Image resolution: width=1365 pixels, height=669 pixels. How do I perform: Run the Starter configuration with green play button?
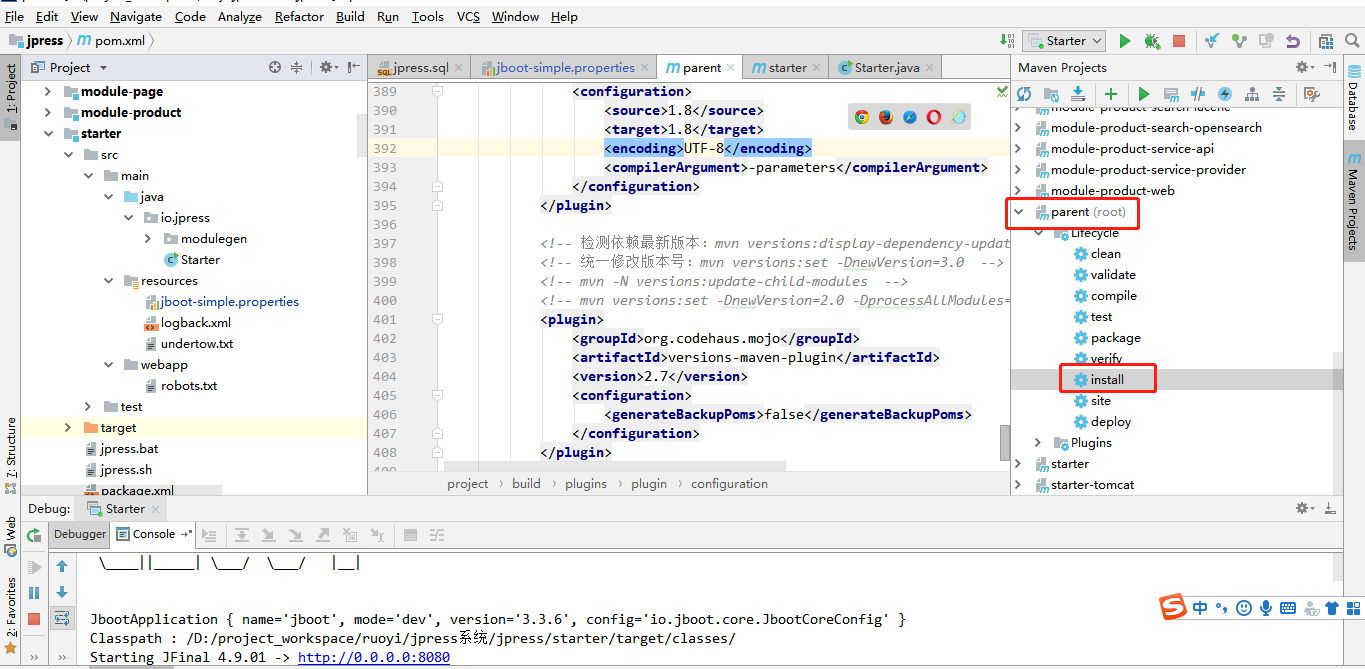coord(1123,40)
